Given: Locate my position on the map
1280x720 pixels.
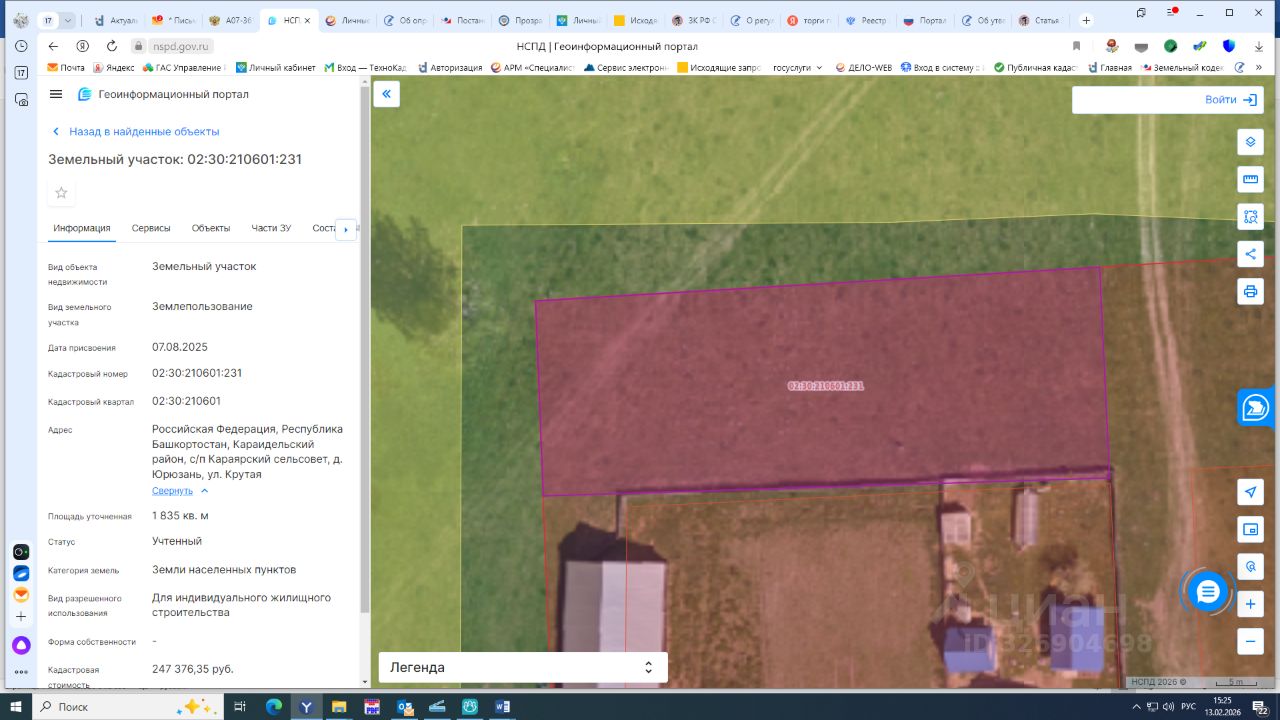Looking at the screenshot, I should click(1250, 492).
